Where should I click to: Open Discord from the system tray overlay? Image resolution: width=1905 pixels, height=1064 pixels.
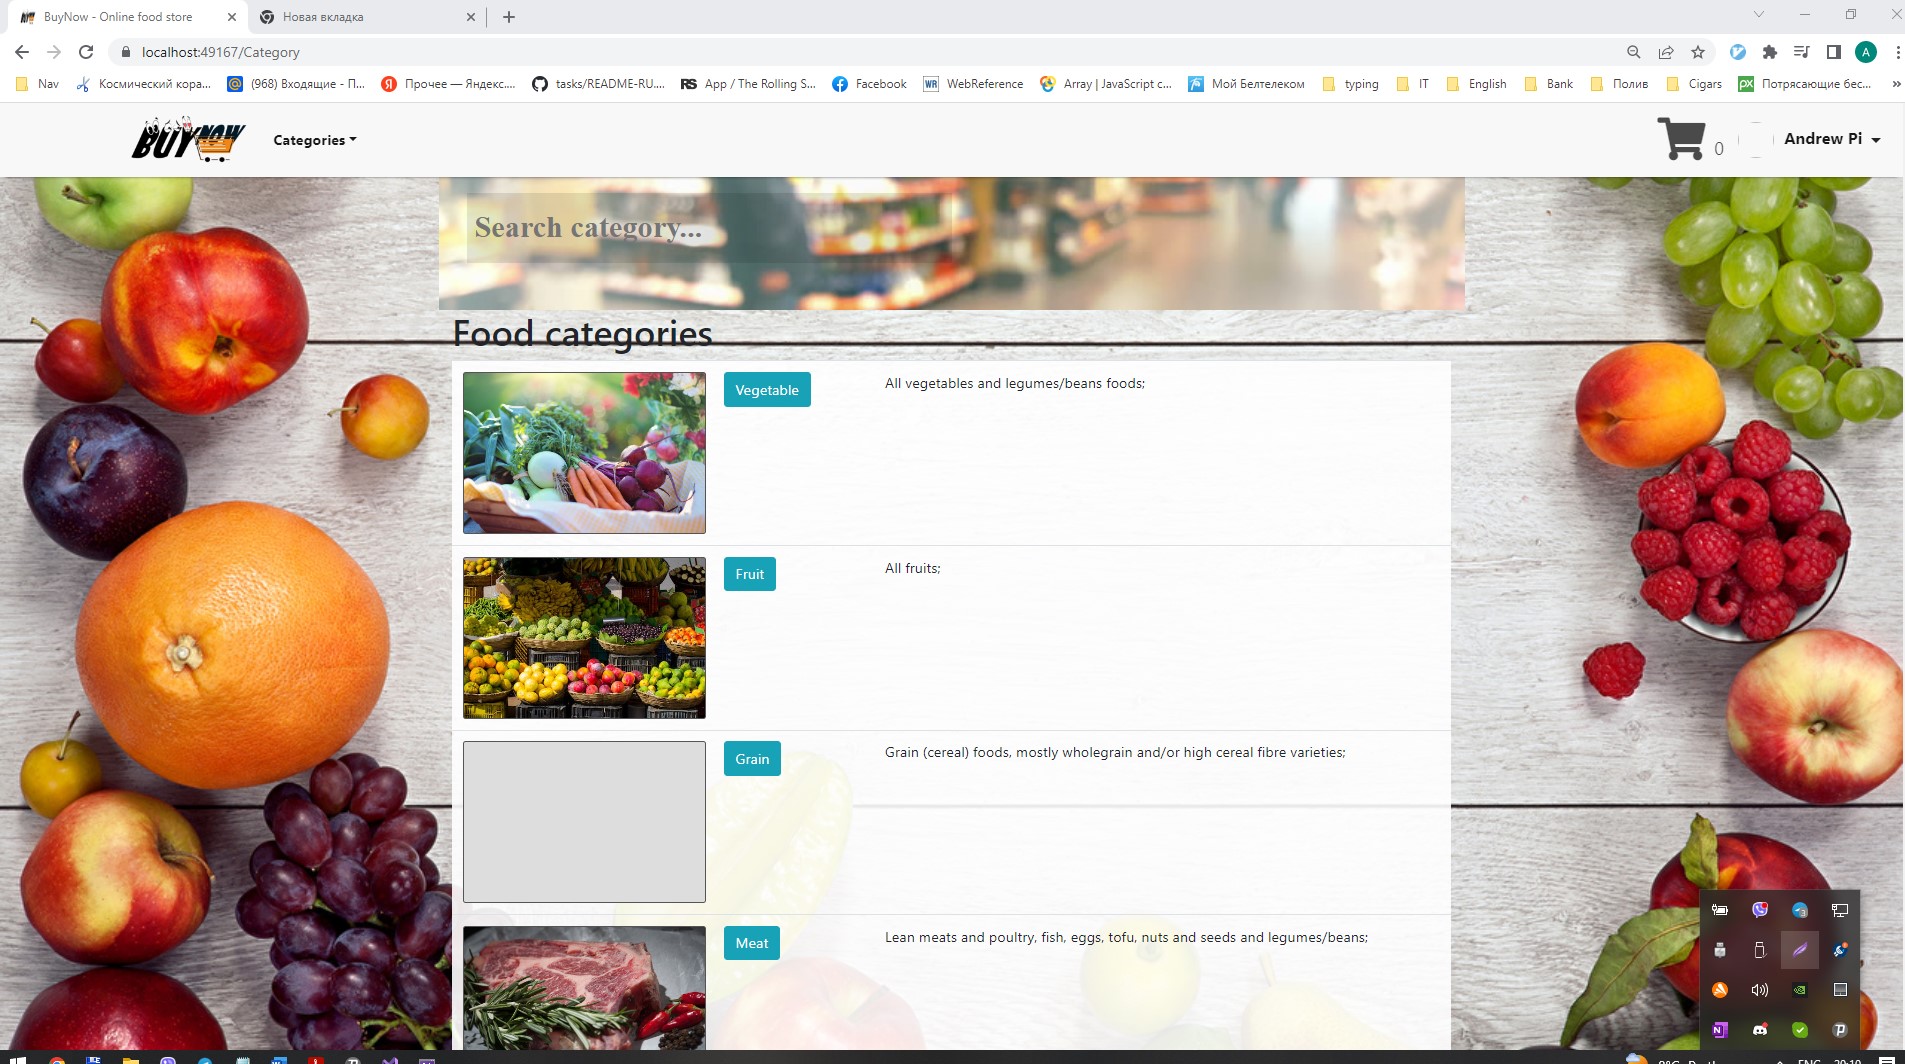click(1760, 1029)
